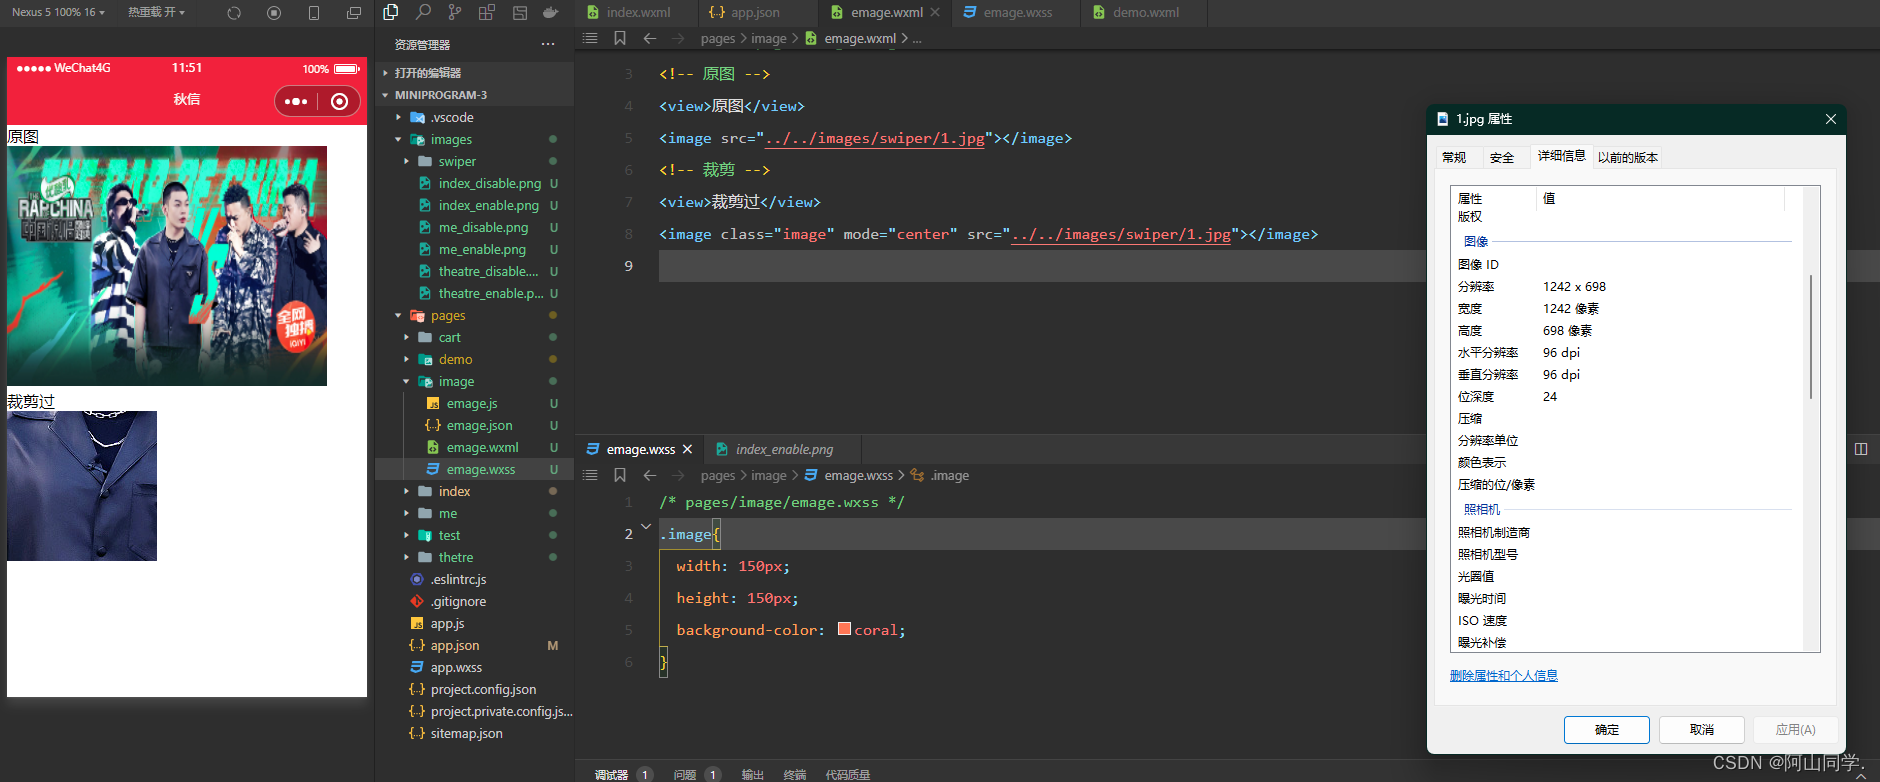This screenshot has width=1880, height=782.
Task: Click the 取消 button in properties dialog
Action: coord(1702,730)
